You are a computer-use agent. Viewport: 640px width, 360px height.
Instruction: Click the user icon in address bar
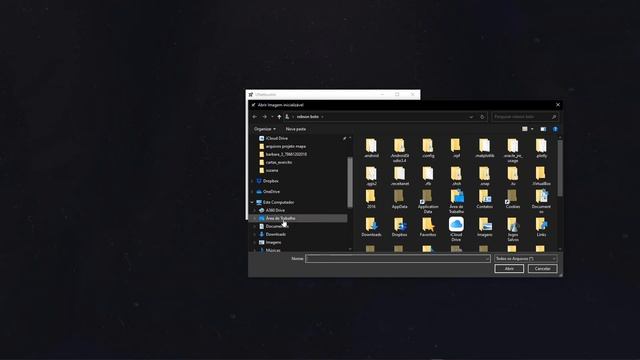click(287, 117)
